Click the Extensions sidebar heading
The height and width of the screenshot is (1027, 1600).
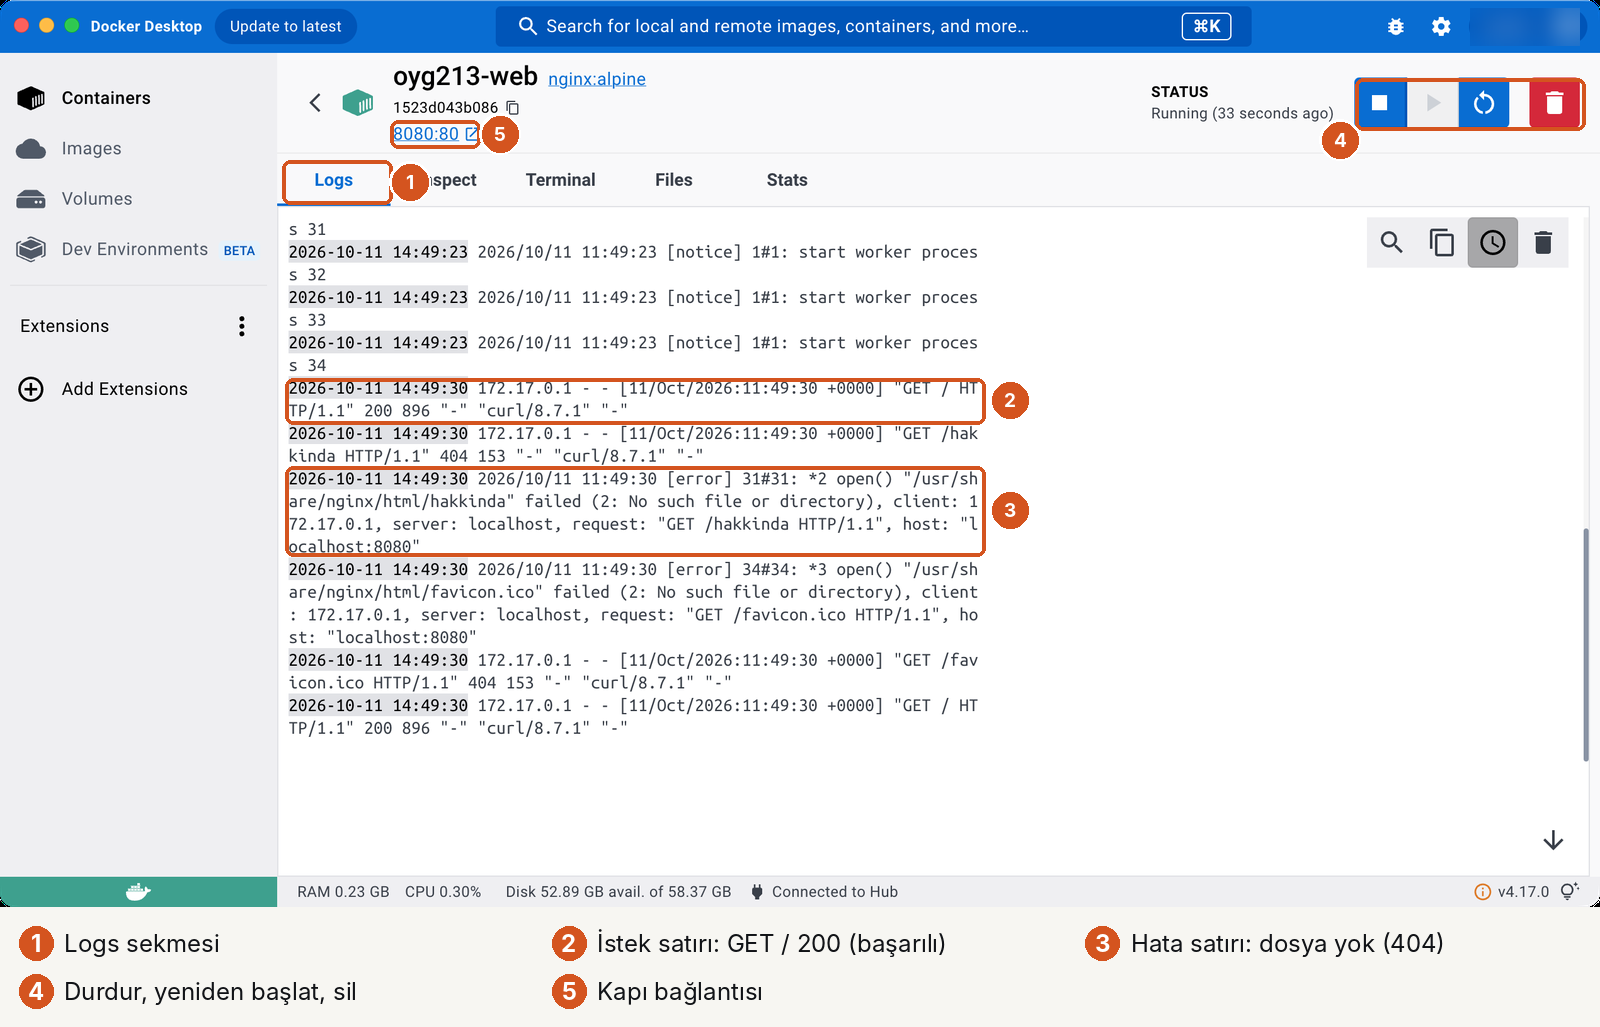[64, 326]
